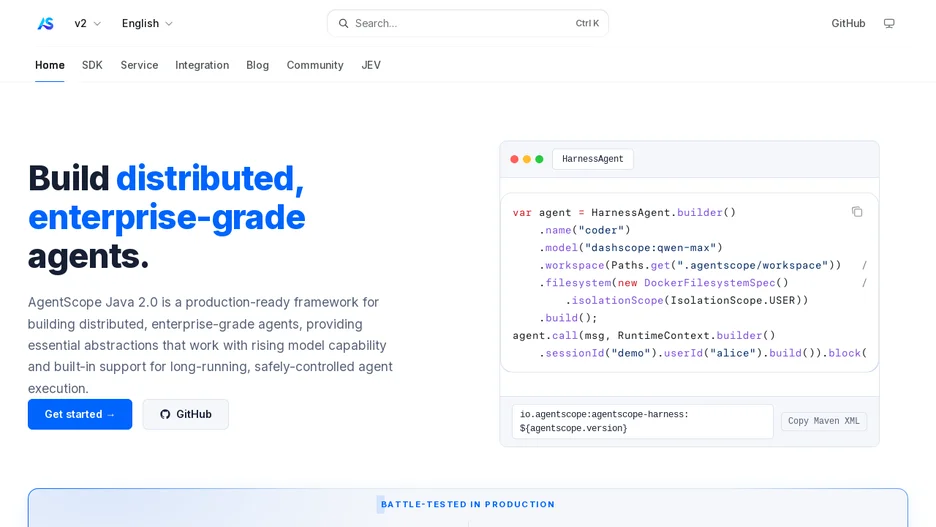Copy the code snippet icon
Viewport: 936px width, 527px height.
tap(857, 212)
